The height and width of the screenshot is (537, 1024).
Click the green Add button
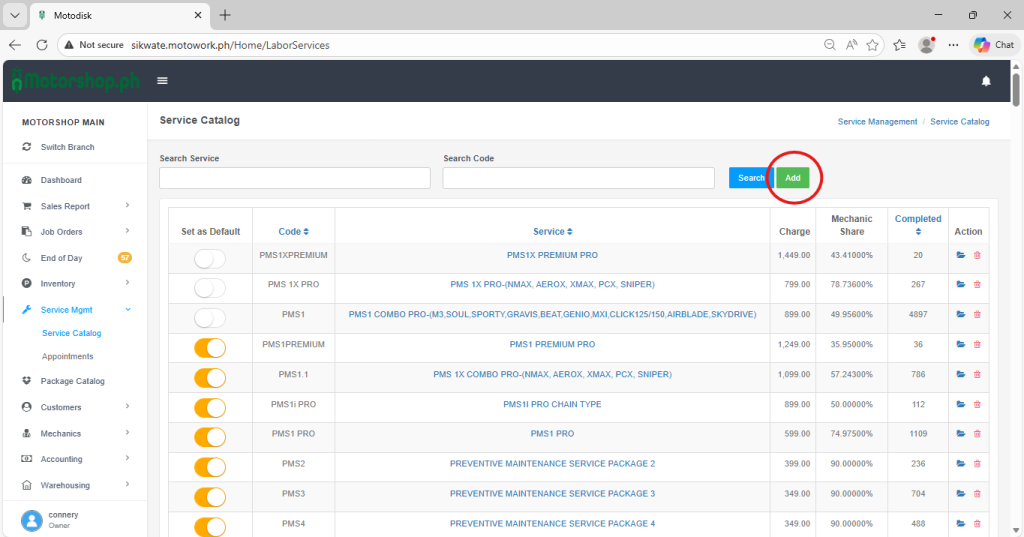[x=793, y=178]
